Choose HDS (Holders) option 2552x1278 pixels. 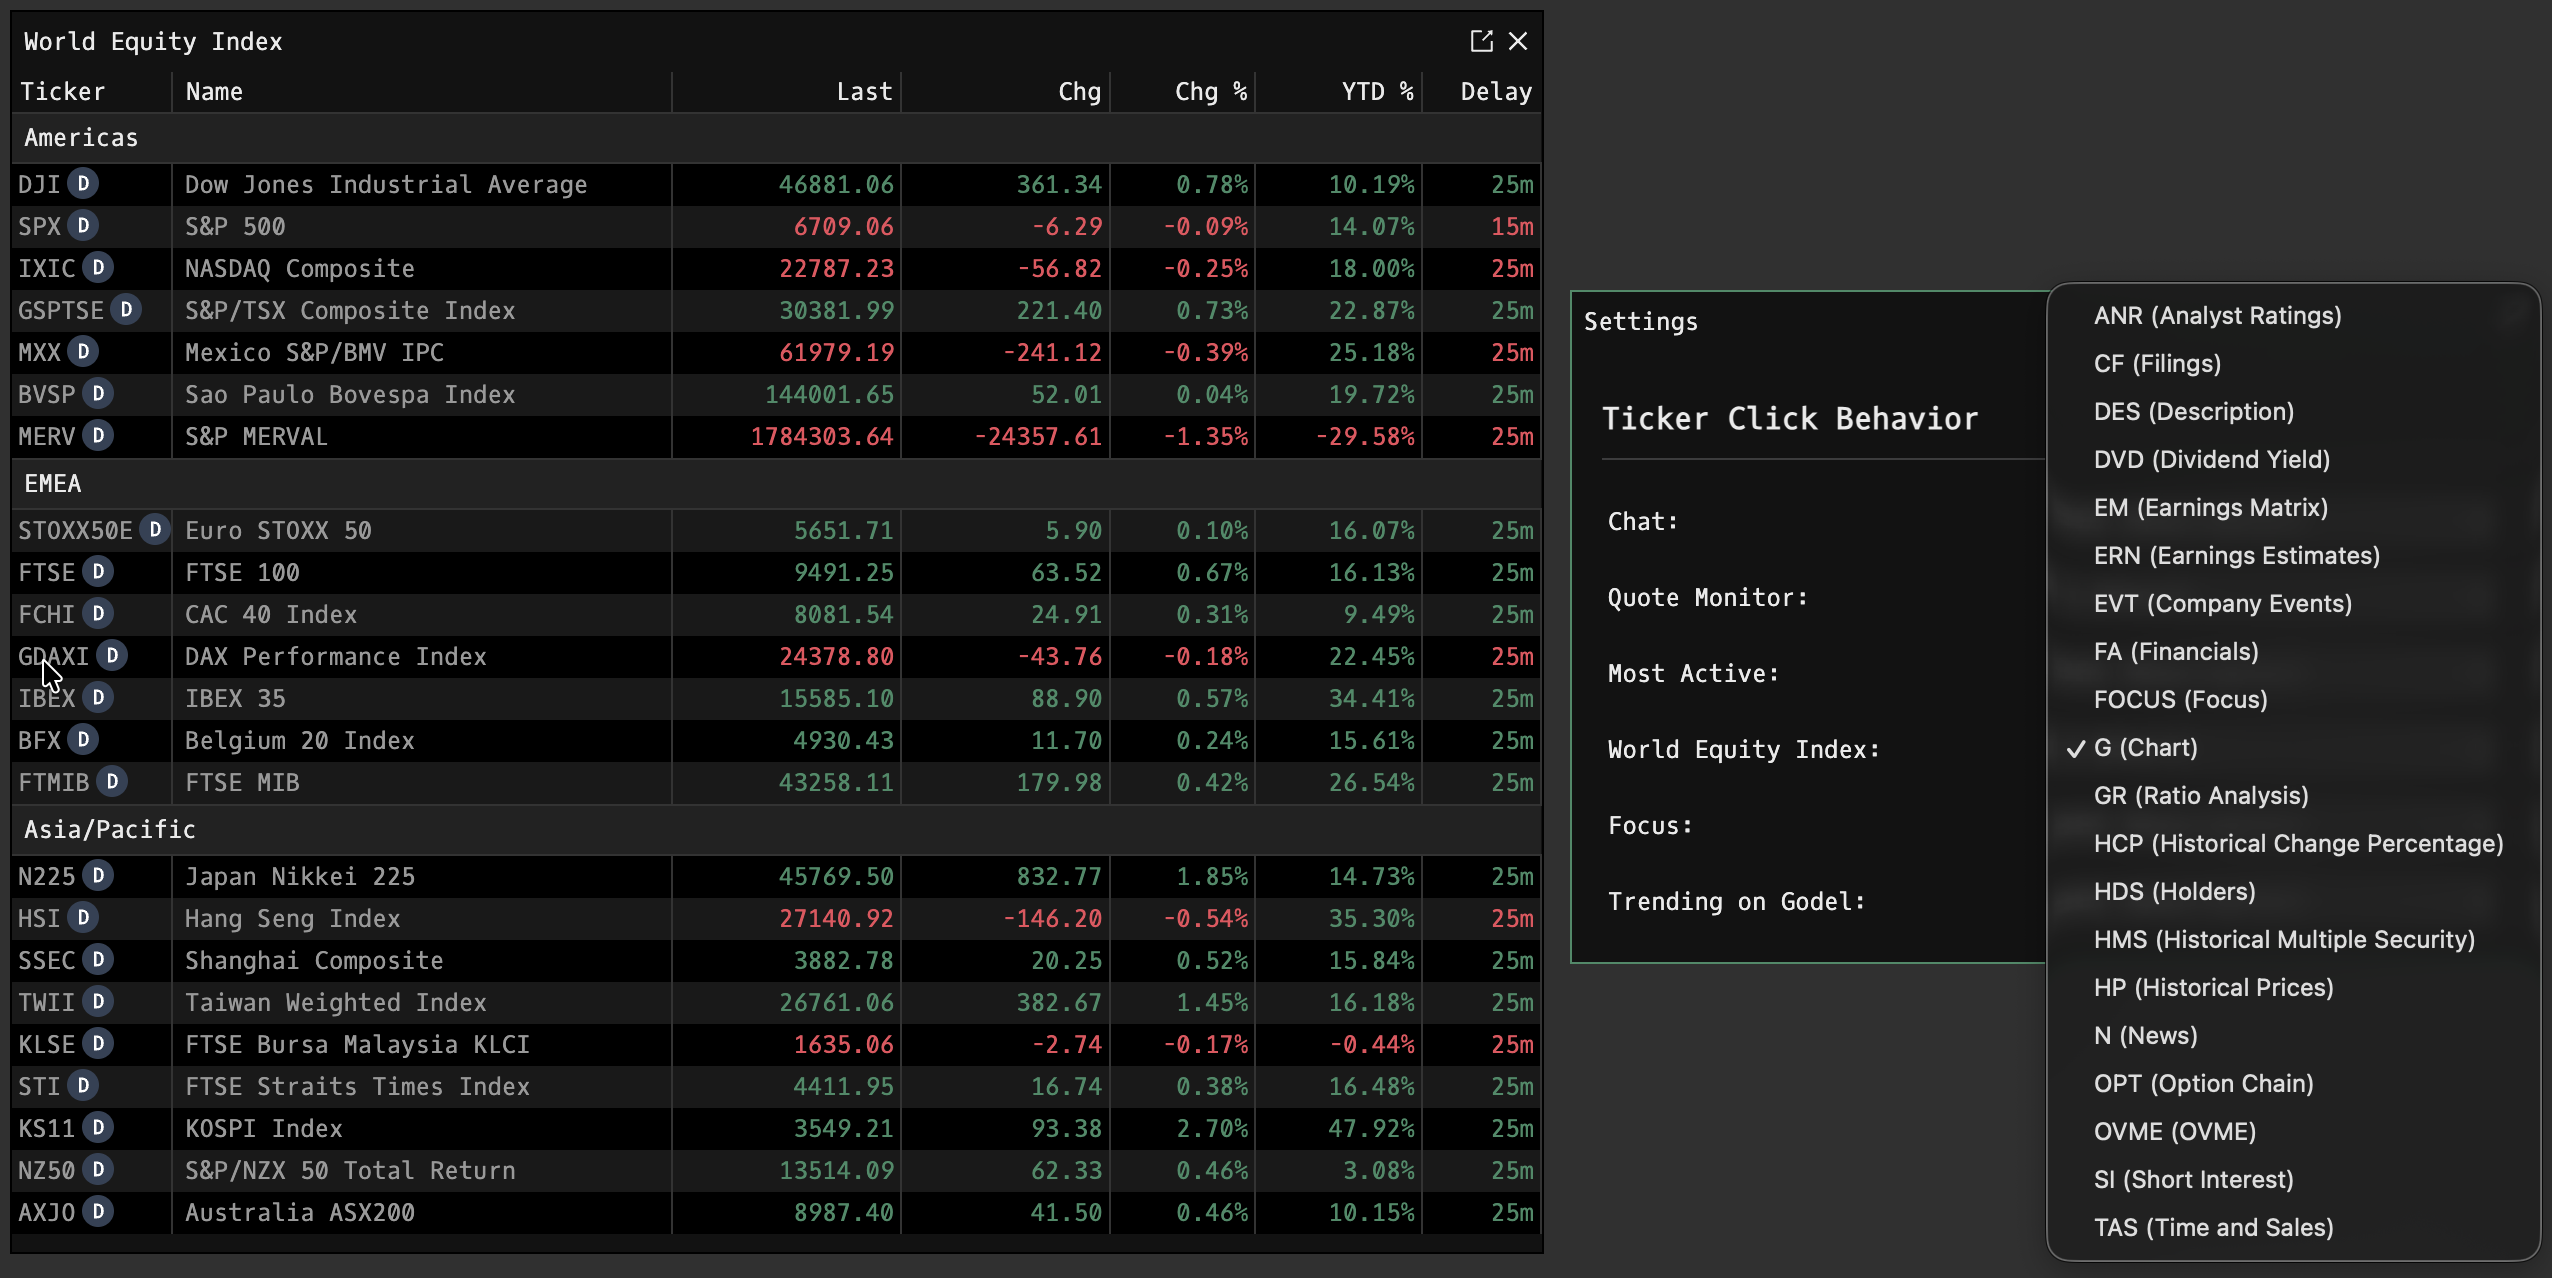click(x=2293, y=892)
